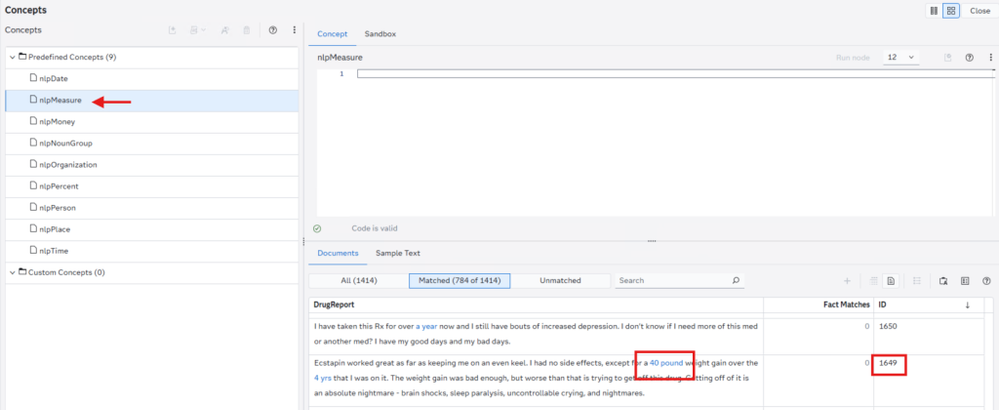Expand the Custom Concepts folder

(x=12, y=272)
